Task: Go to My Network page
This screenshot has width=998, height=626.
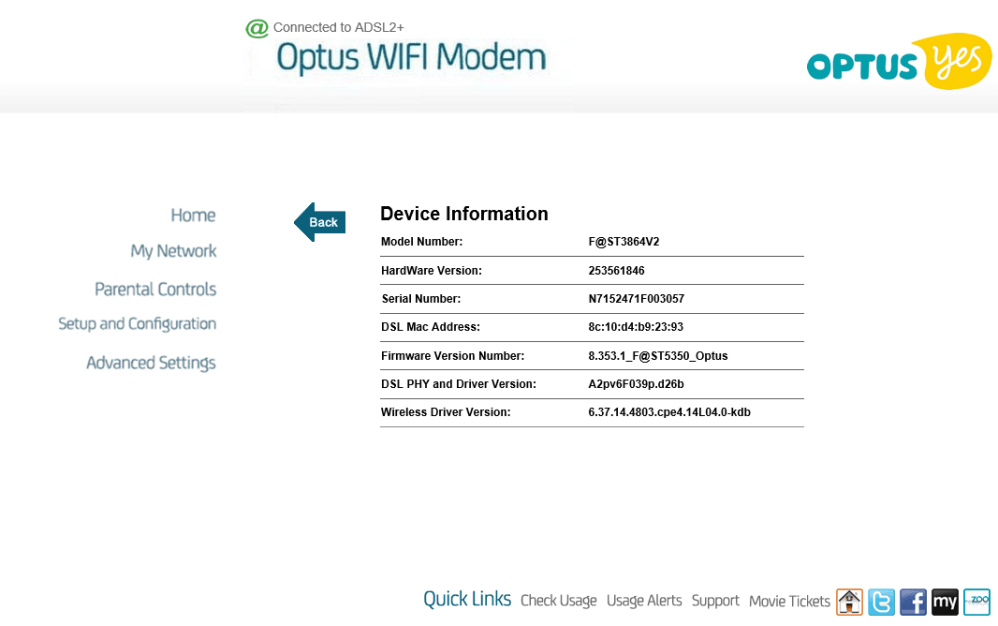Action: [173, 251]
